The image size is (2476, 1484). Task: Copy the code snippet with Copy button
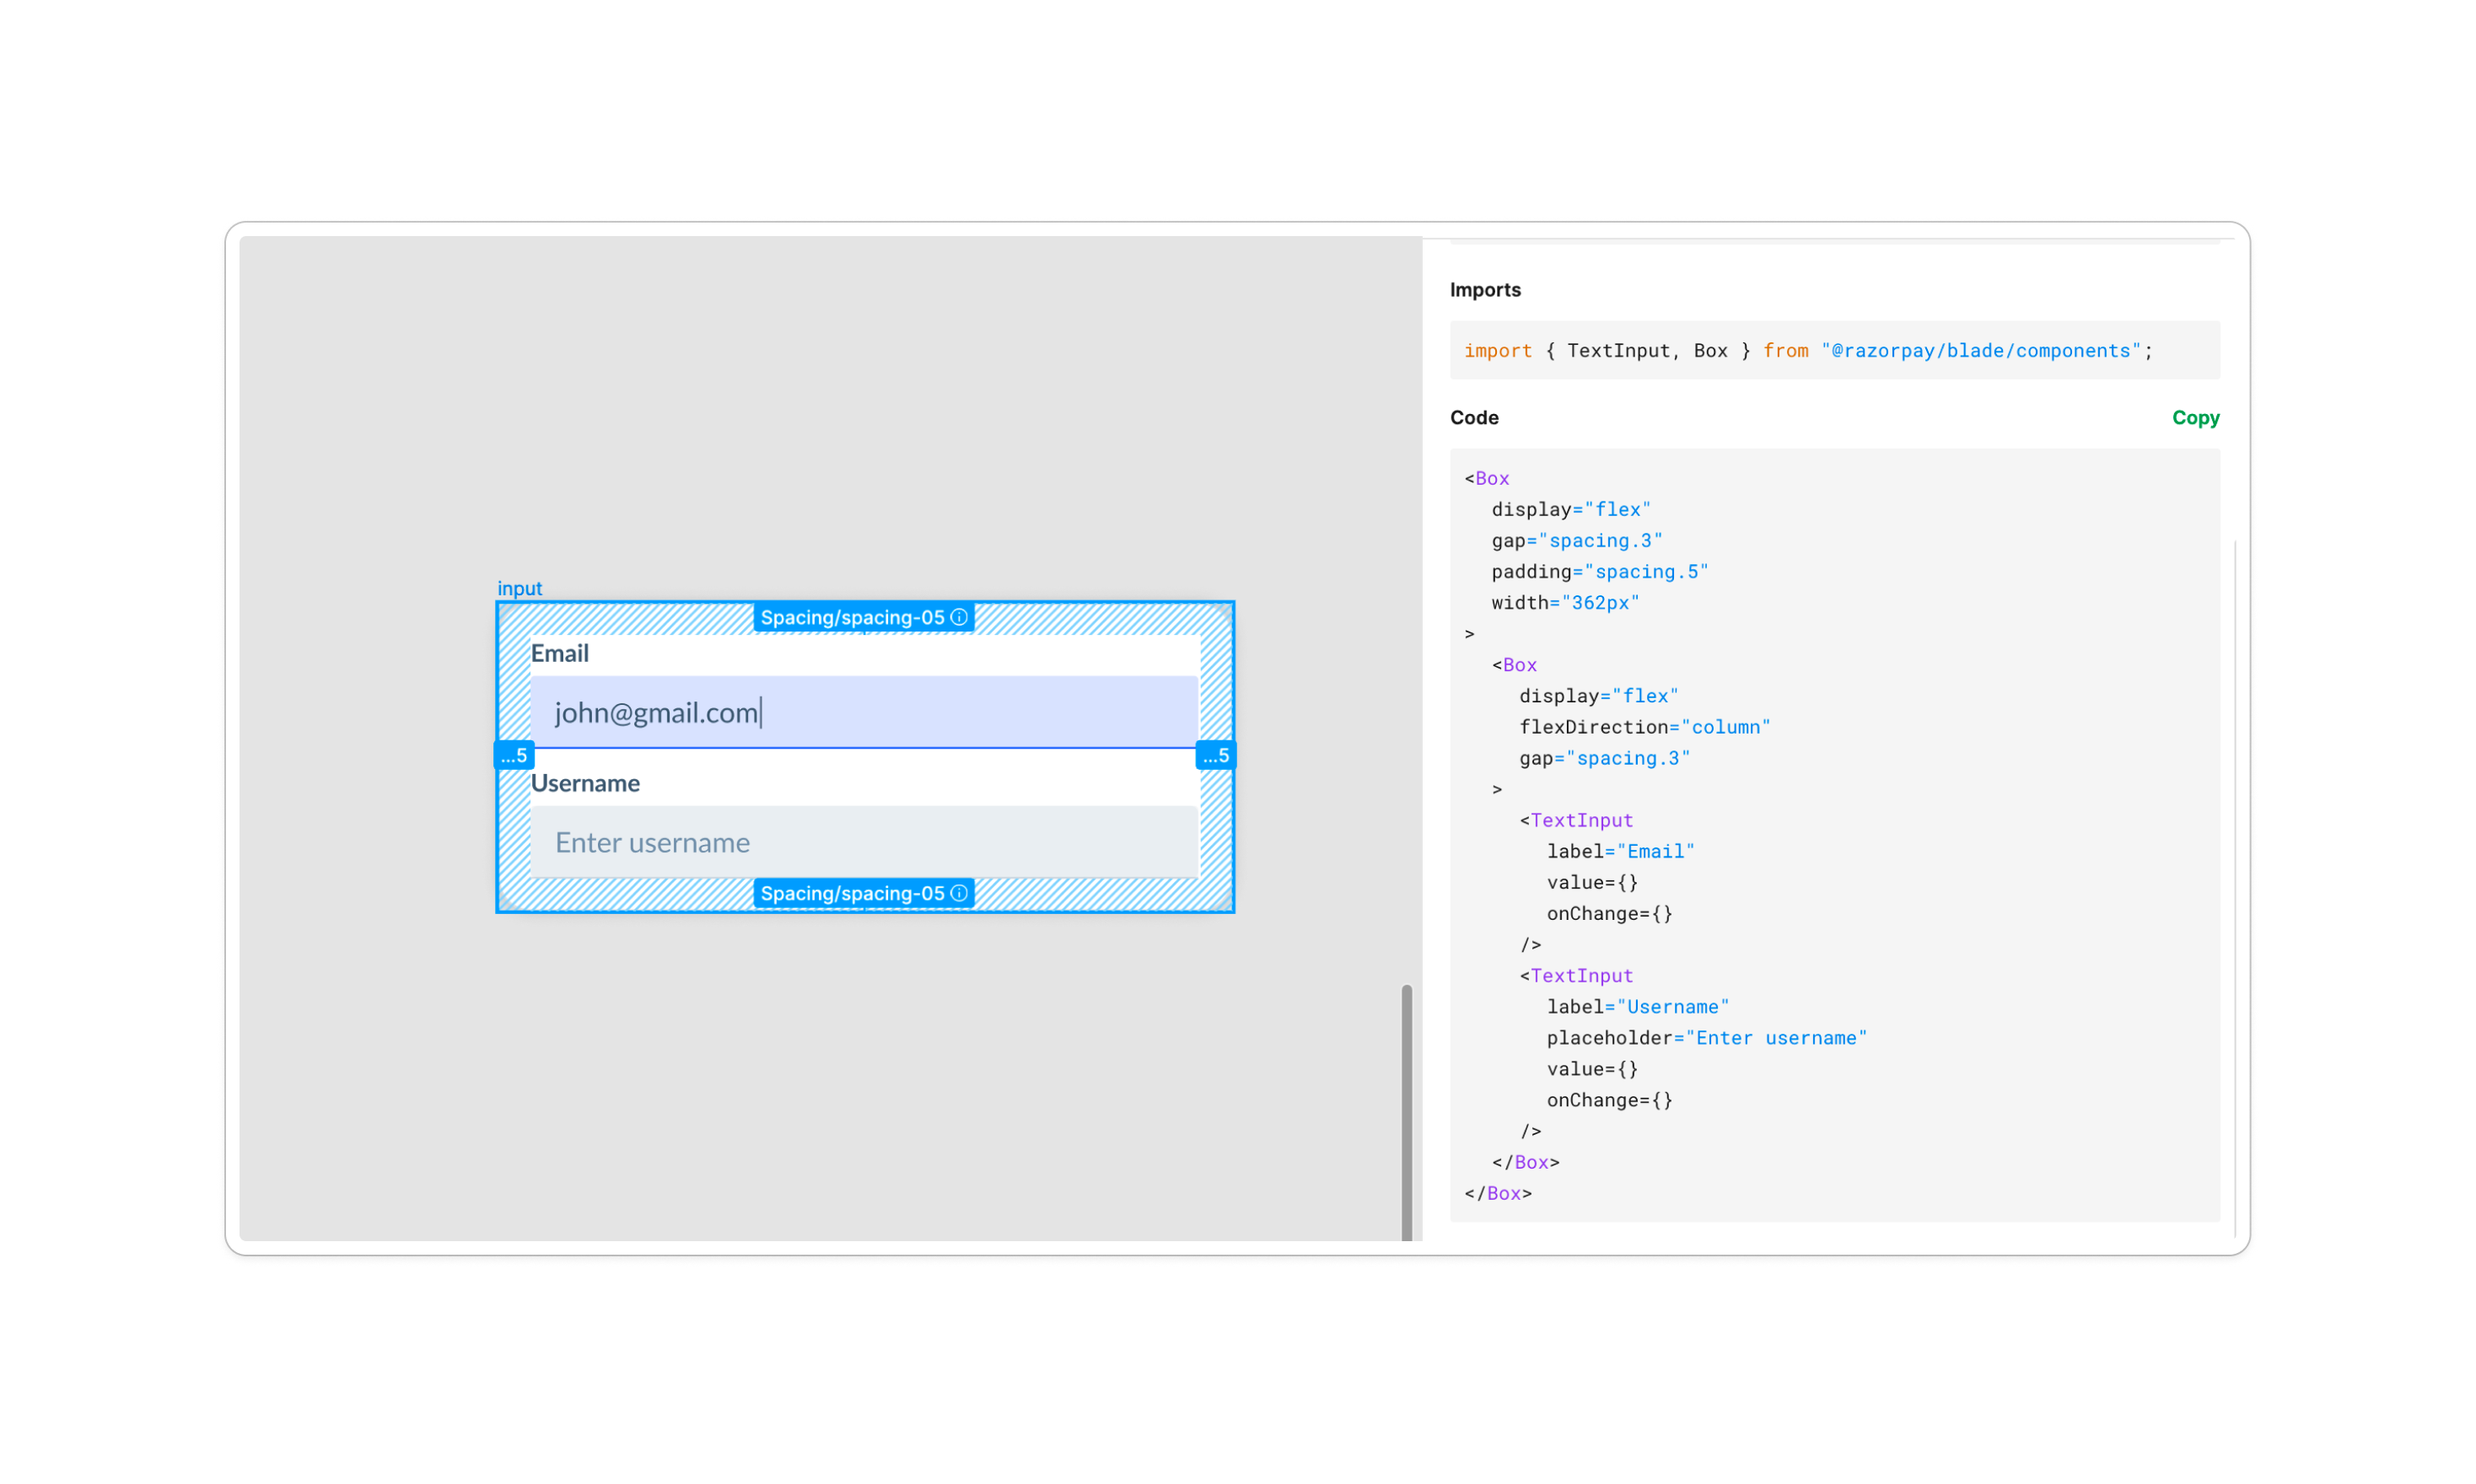coord(2194,417)
